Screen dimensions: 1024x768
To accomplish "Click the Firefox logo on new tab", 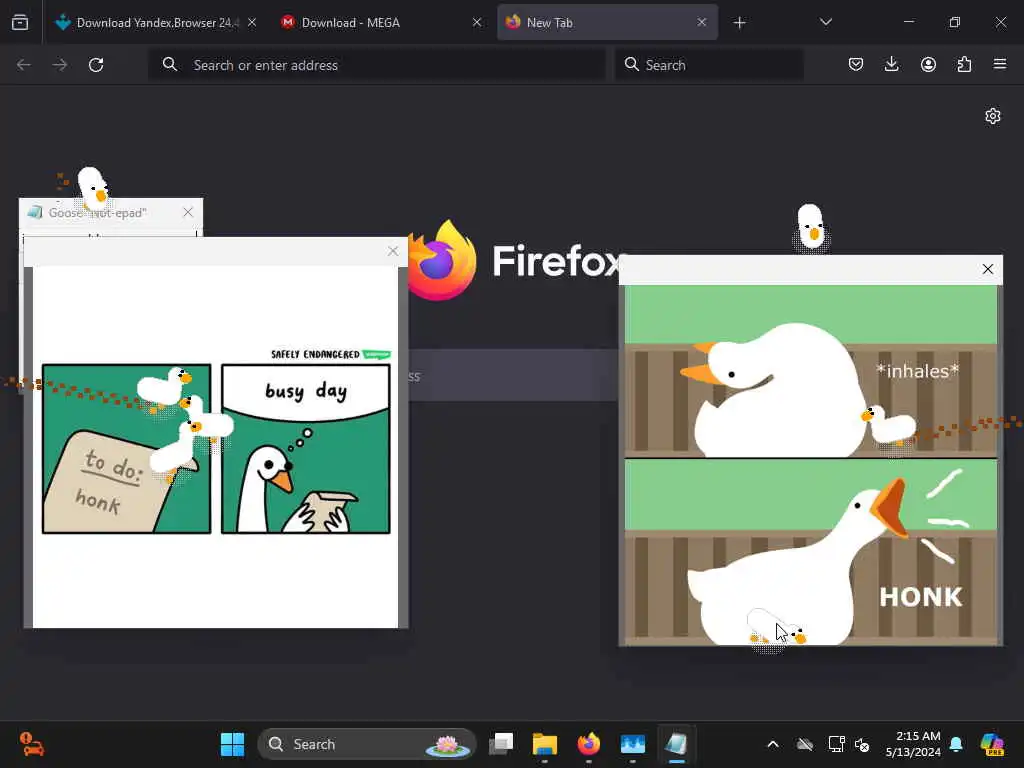I will coord(441,261).
